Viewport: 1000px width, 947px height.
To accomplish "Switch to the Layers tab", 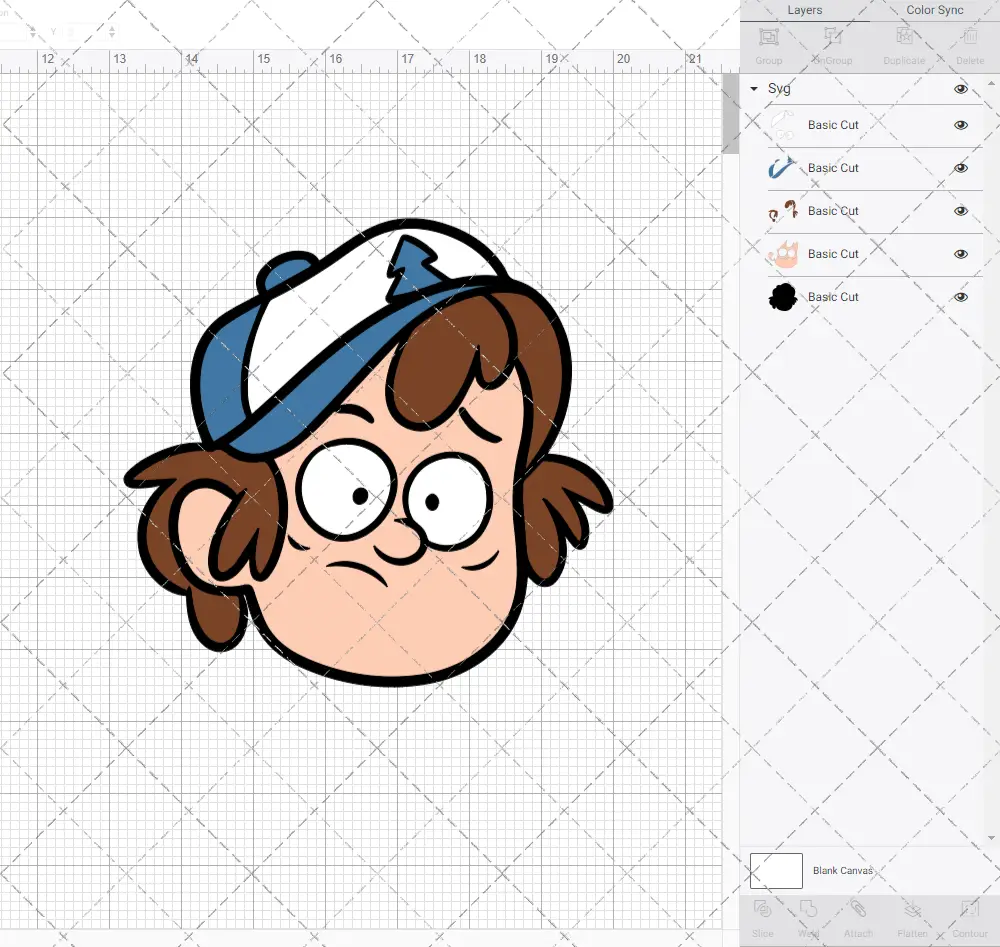I will pos(805,10).
